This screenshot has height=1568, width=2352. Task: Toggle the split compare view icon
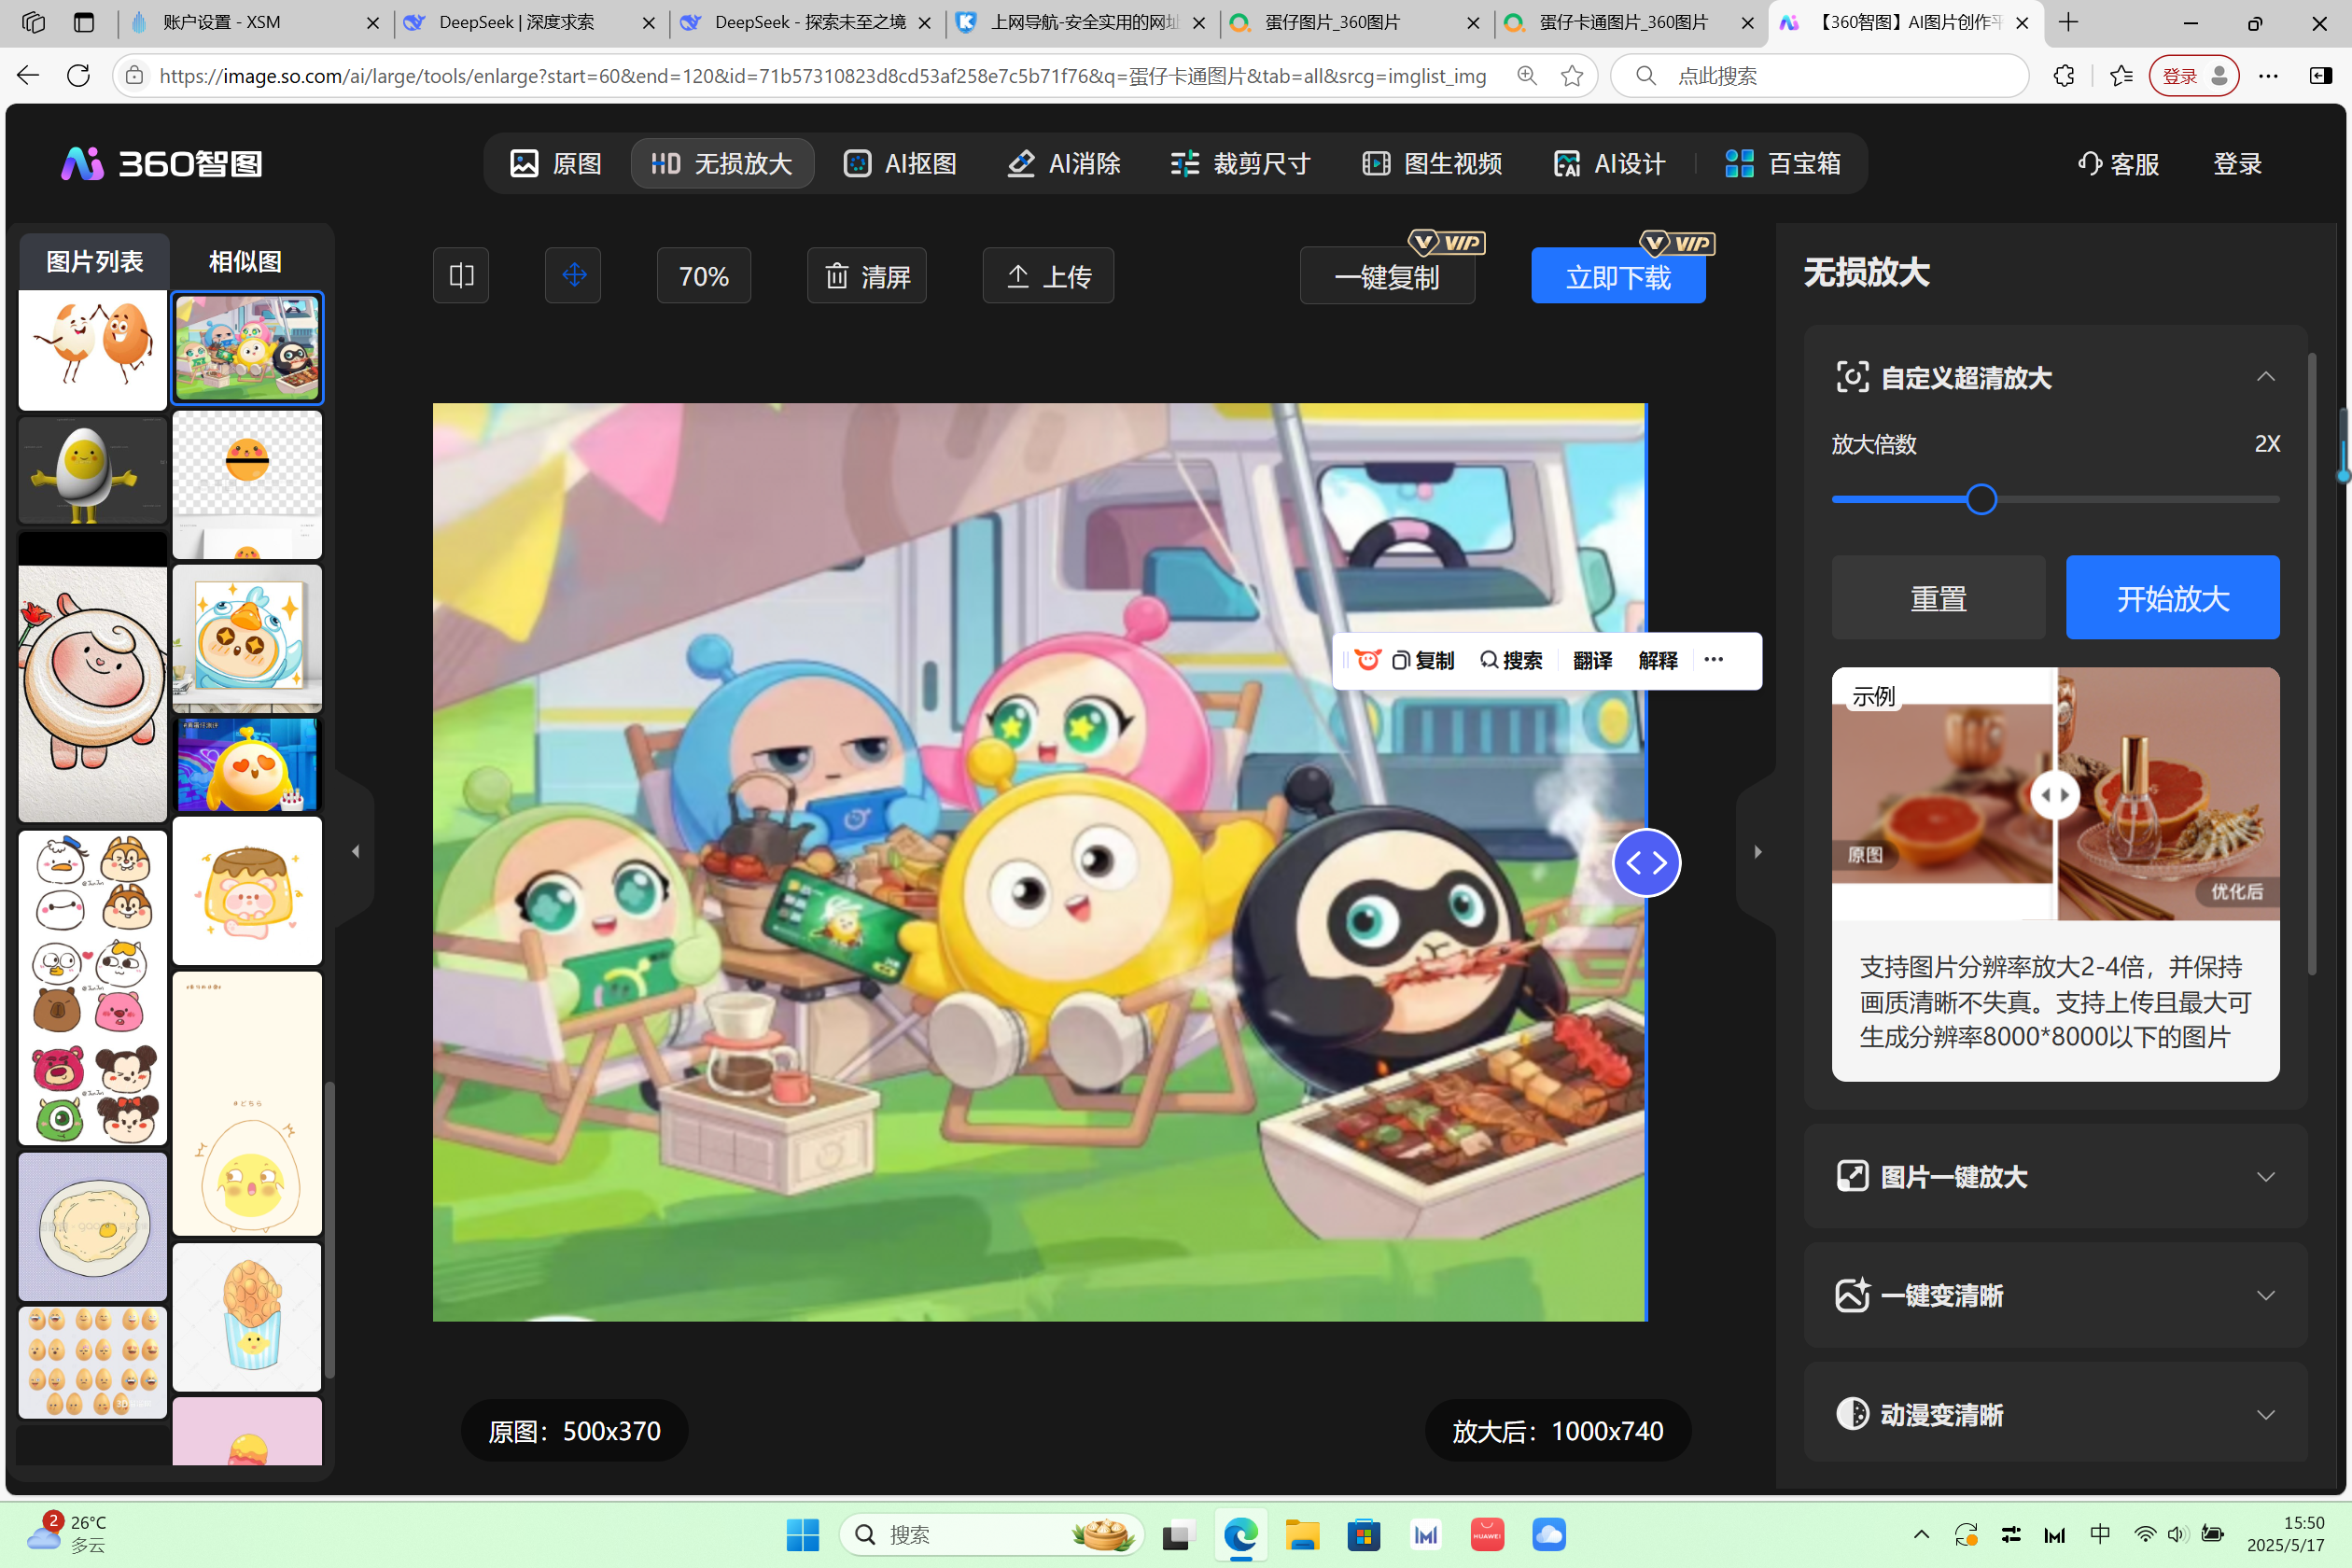pos(461,275)
